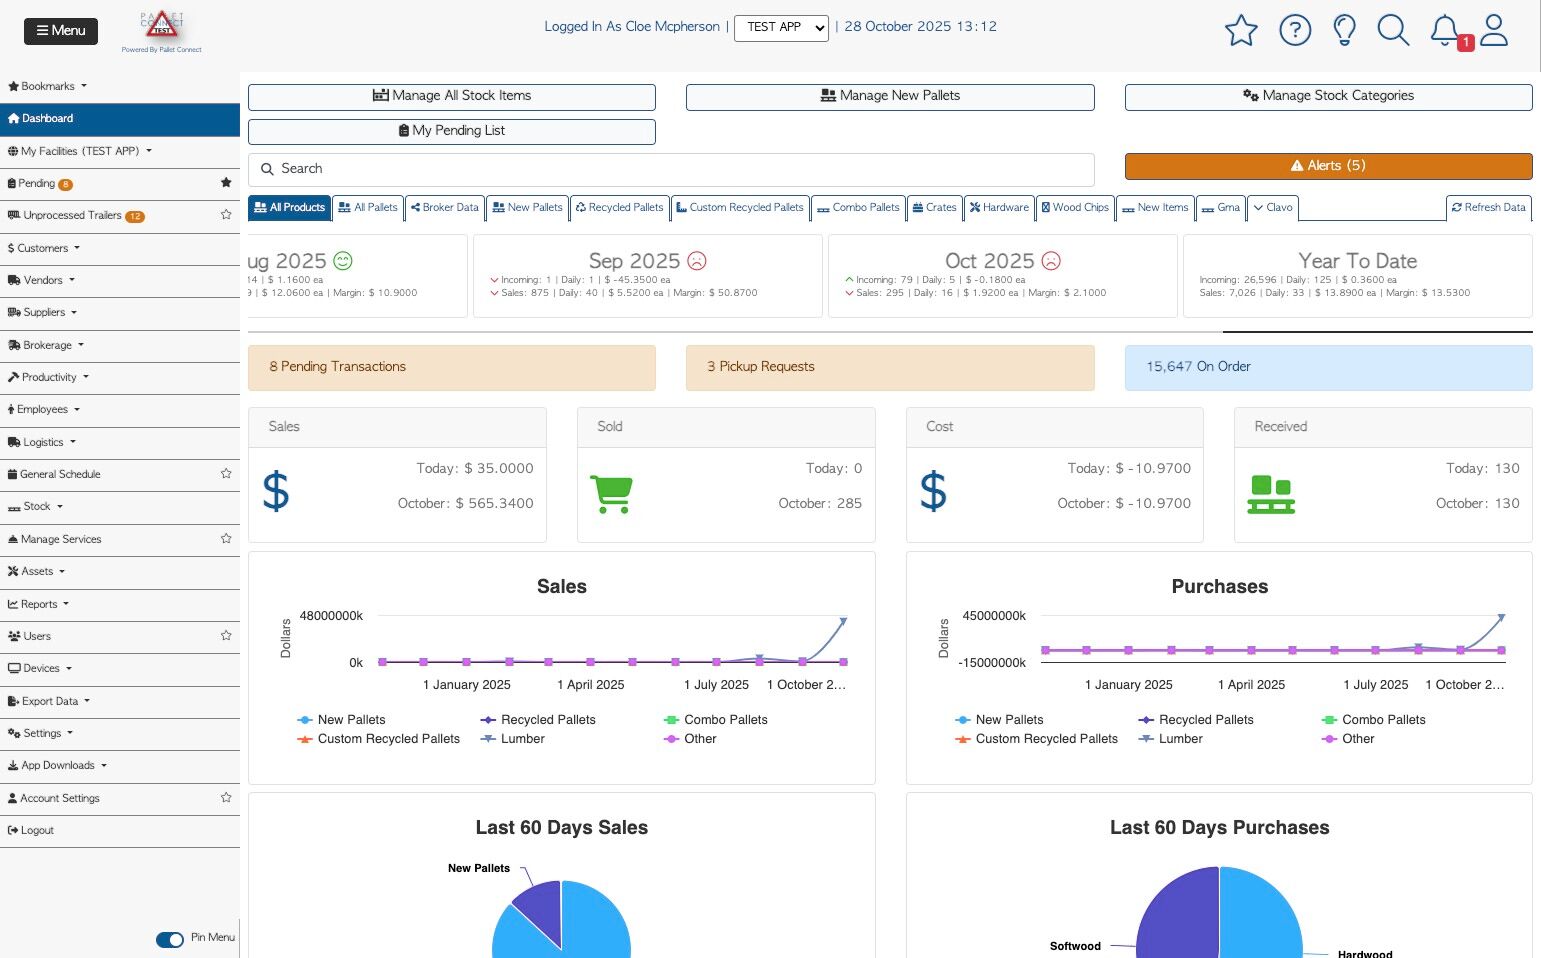1541x958 pixels.
Task: Toggle the Pin Menu switch
Action: (x=170, y=939)
